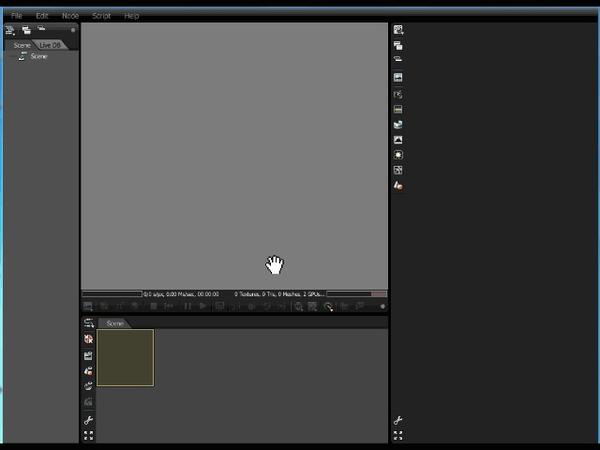Stop the render with the square button
The width and height of the screenshot is (600, 450).
point(153,307)
